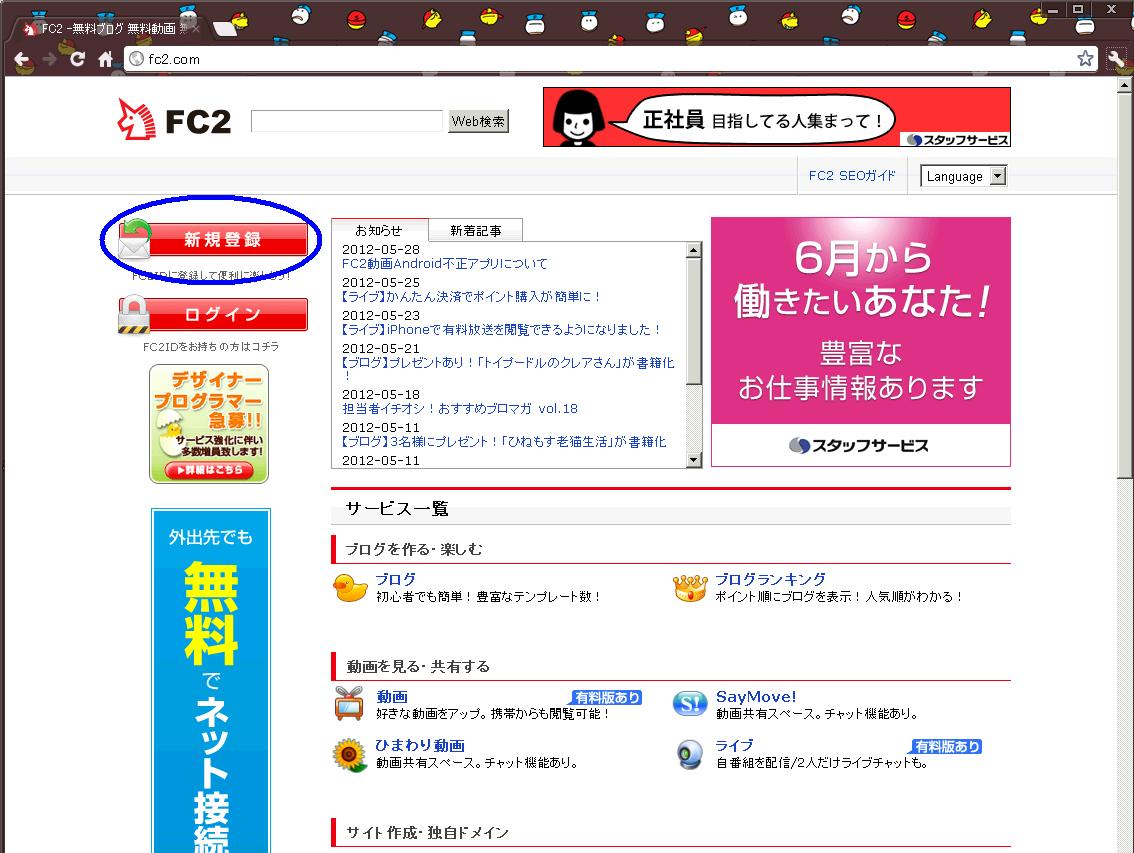Click the yellow duck Blog icon
The image size is (1134, 853).
350,588
